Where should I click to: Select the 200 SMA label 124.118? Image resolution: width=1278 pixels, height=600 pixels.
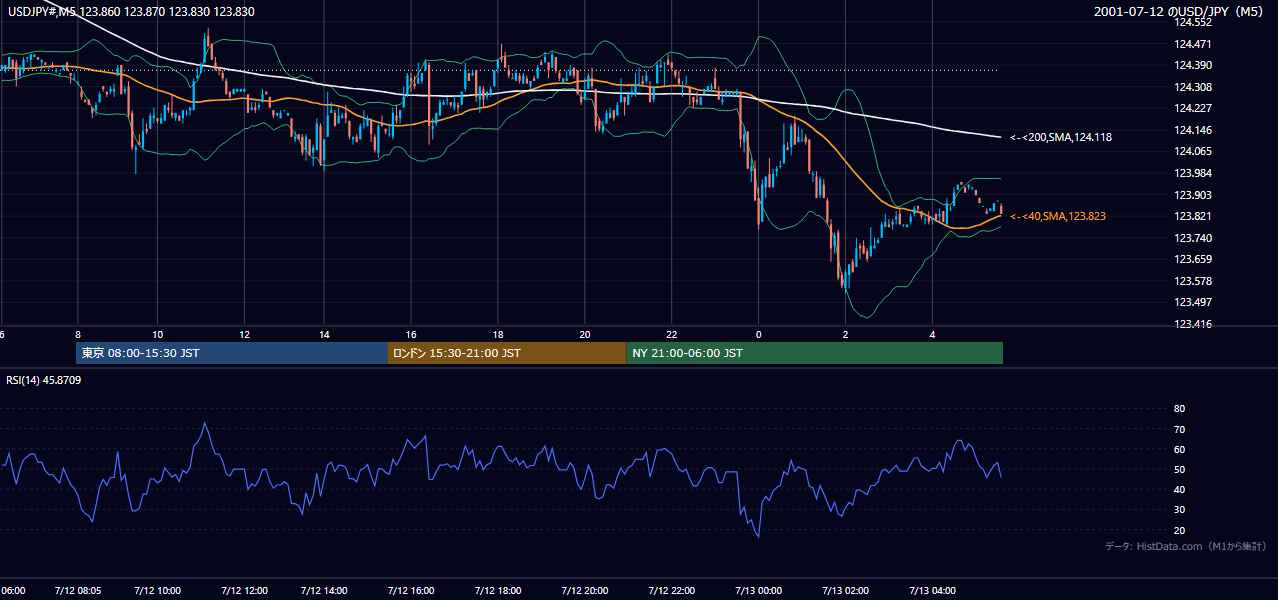[1061, 137]
